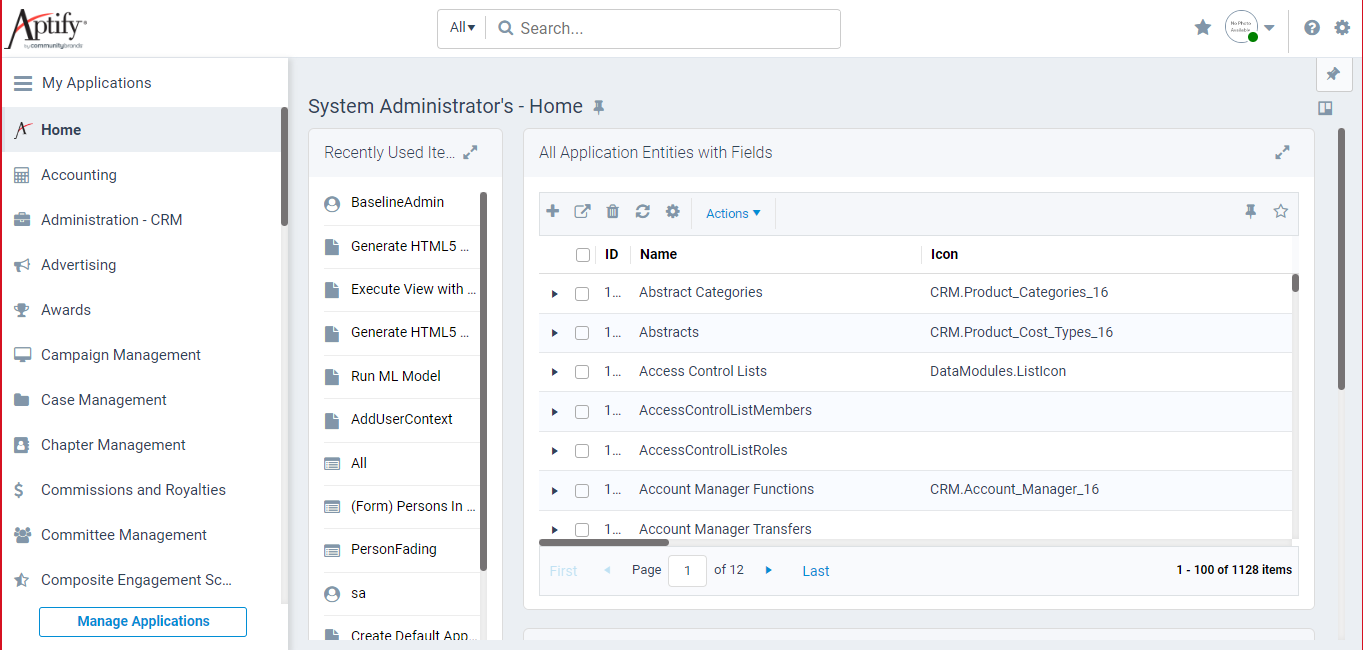Sort by the Name column header

coord(659,255)
